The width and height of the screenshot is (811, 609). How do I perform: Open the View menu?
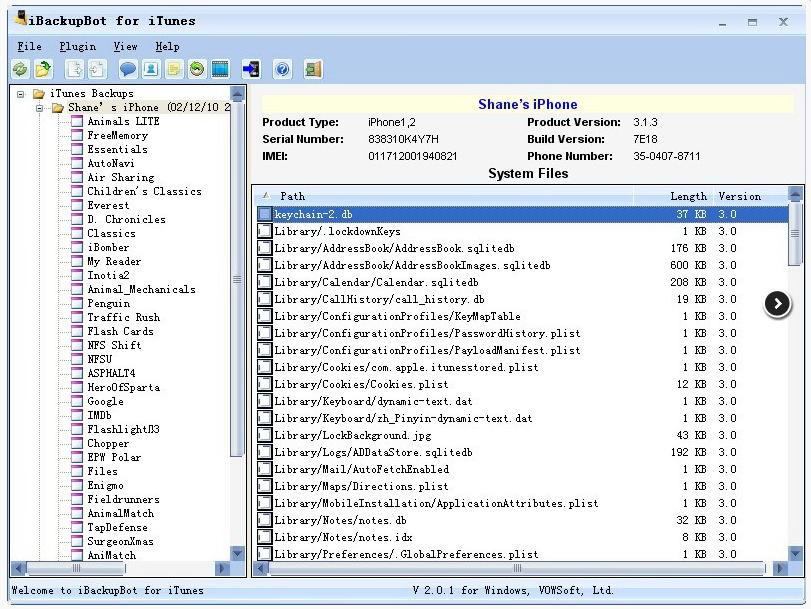point(125,46)
